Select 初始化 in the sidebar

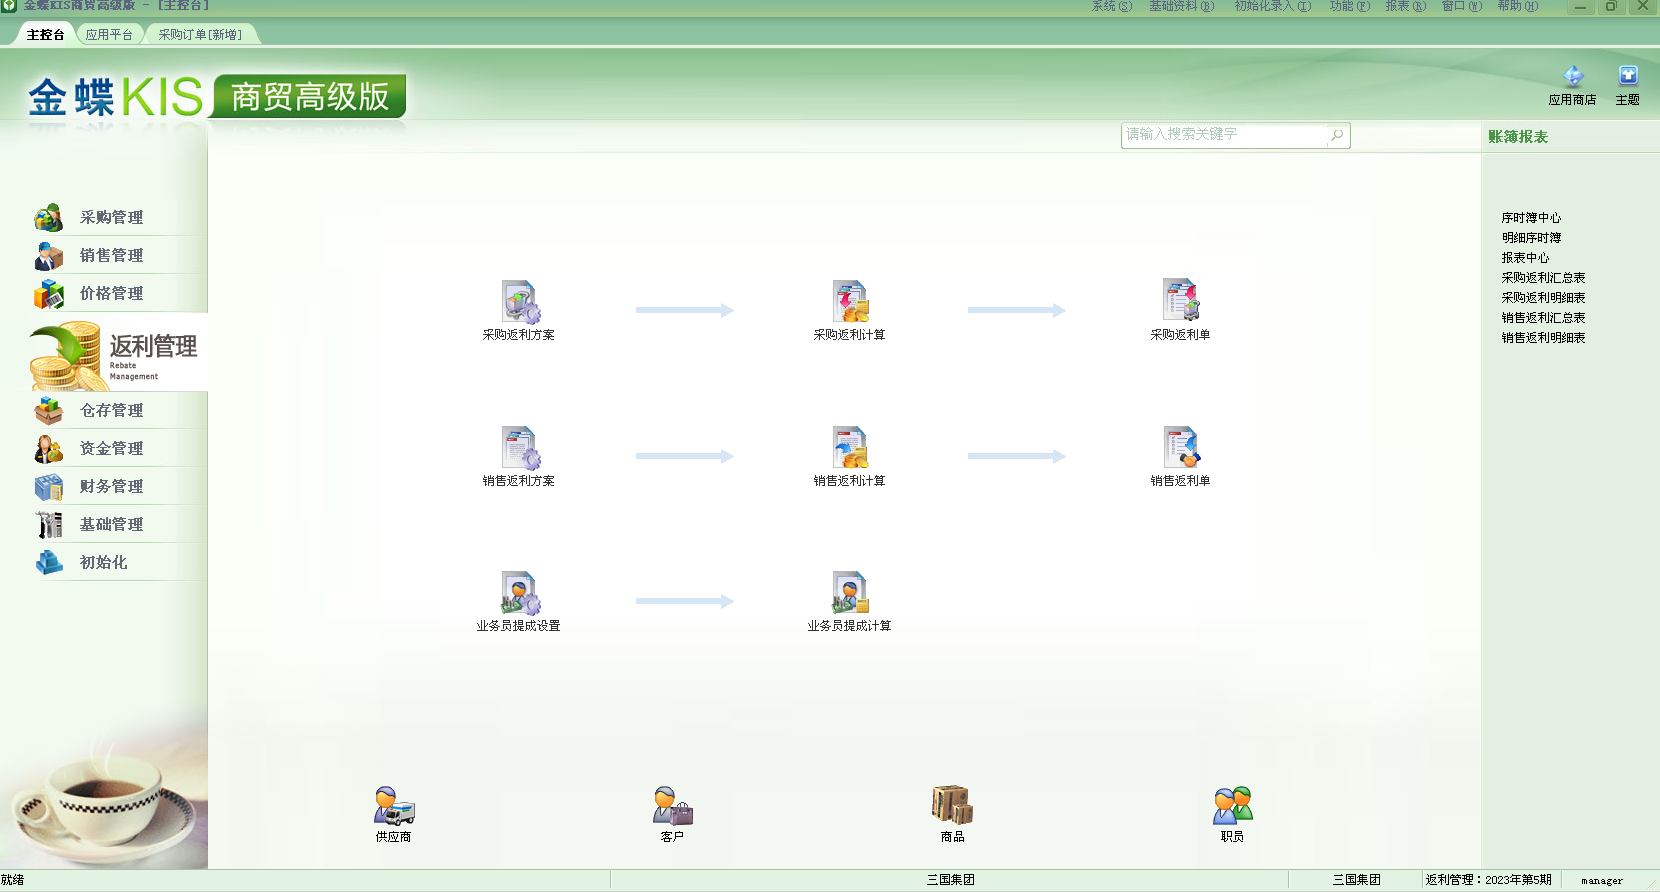click(x=105, y=562)
